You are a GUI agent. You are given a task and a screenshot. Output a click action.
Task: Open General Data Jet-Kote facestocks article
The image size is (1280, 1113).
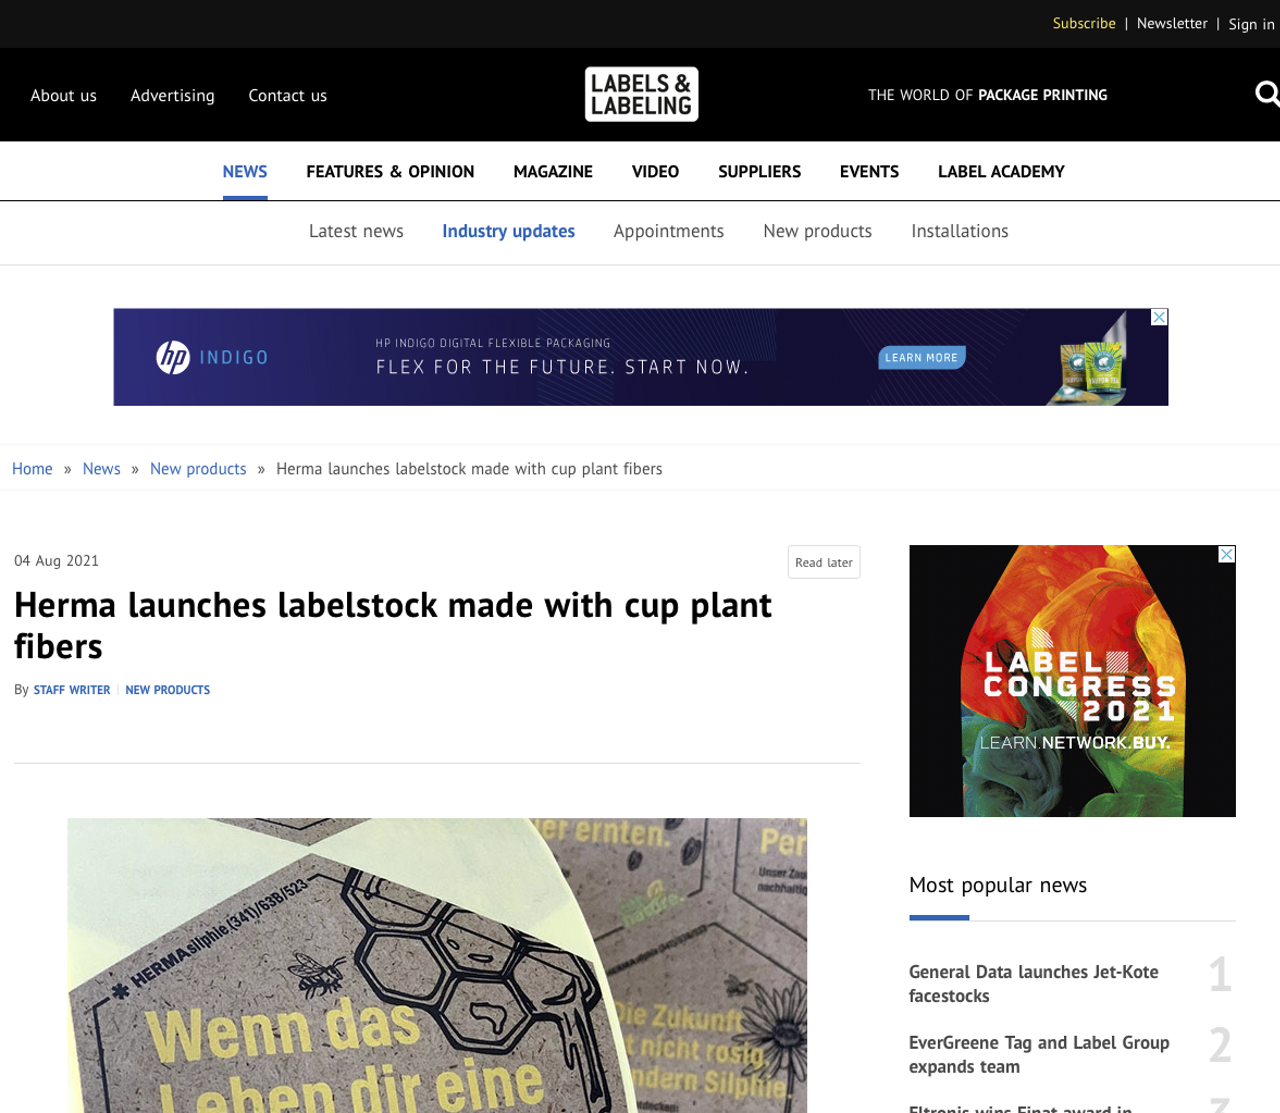coord(1033,983)
